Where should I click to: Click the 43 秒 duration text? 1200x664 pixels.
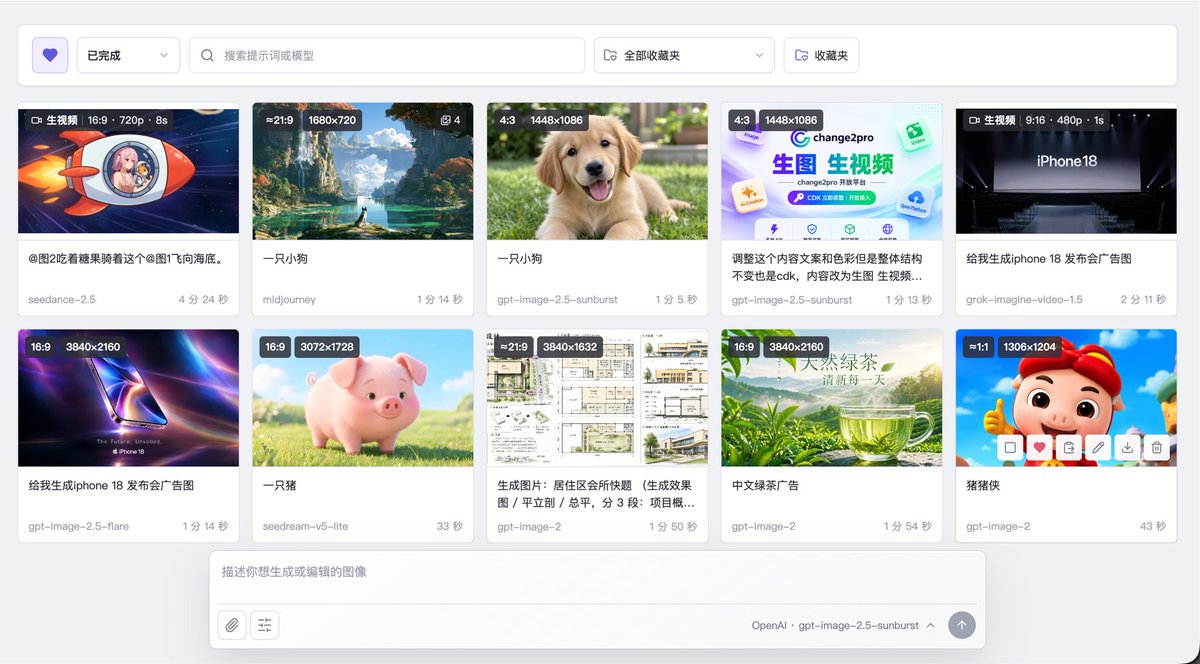point(1153,526)
